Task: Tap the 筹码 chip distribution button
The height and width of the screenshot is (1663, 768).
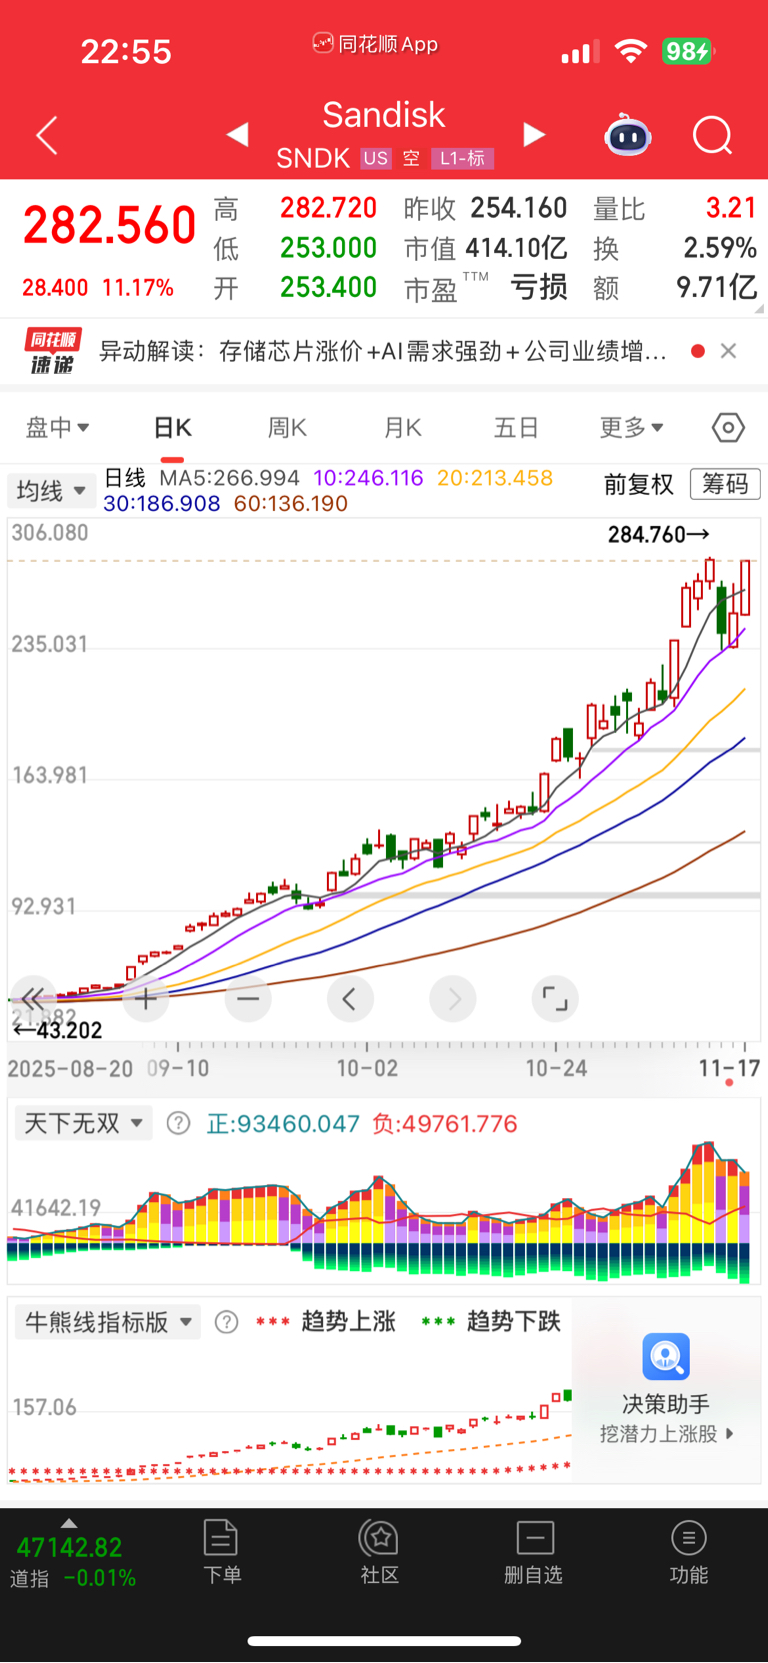Action: [725, 484]
